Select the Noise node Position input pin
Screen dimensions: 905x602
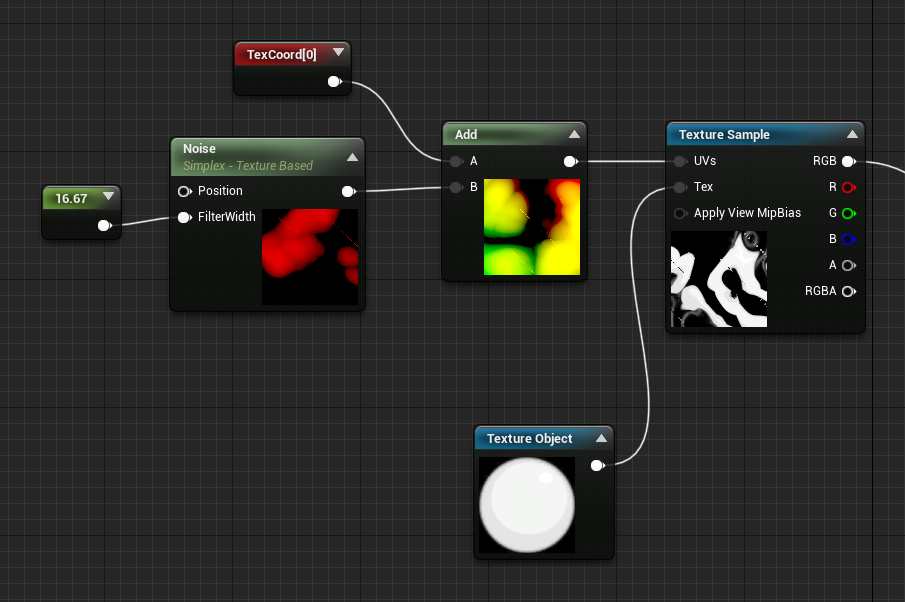(x=185, y=191)
